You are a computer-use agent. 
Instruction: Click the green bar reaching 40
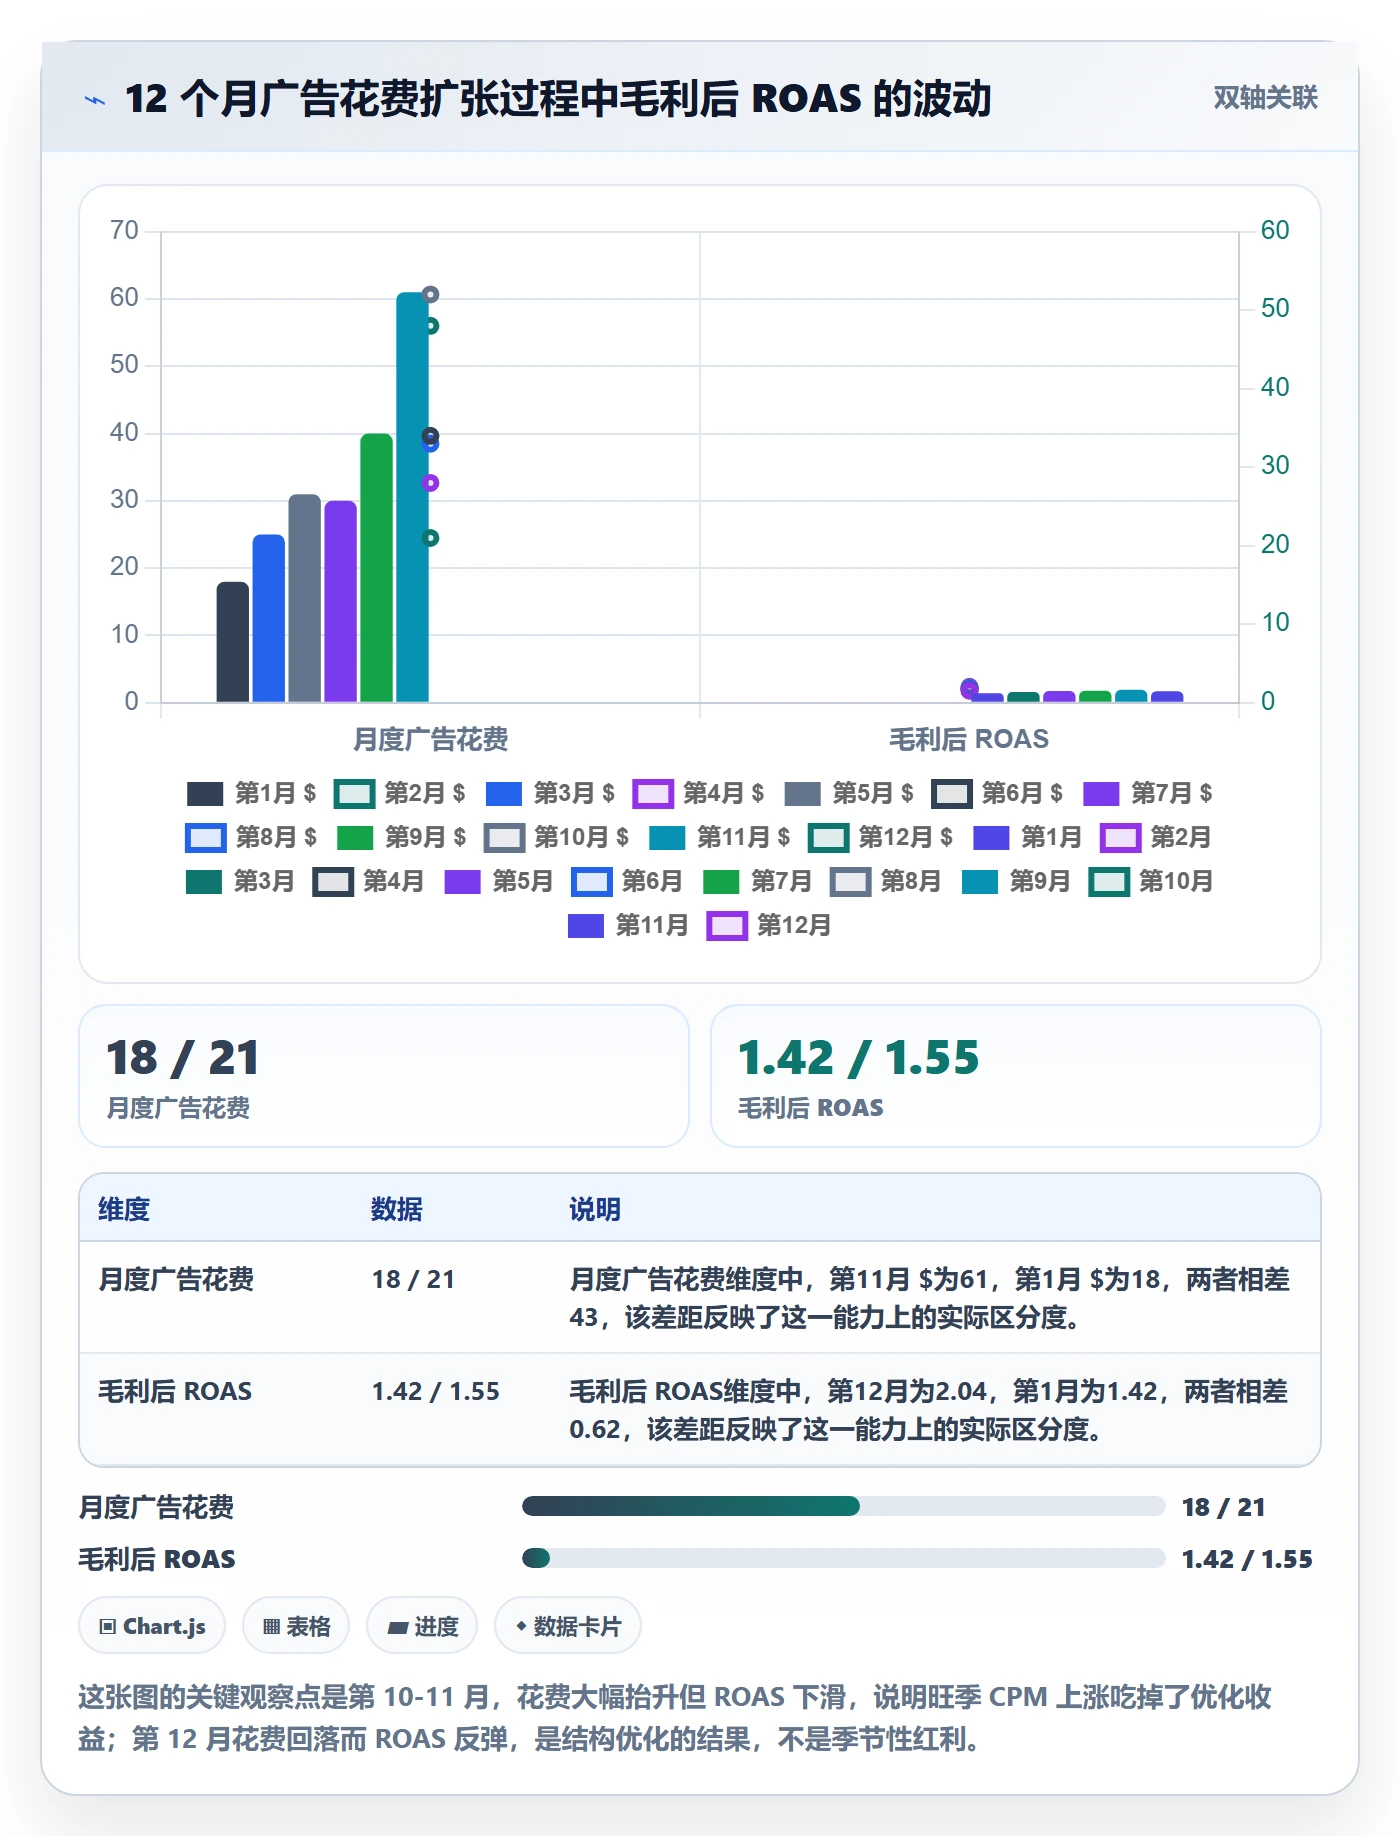coord(376,568)
